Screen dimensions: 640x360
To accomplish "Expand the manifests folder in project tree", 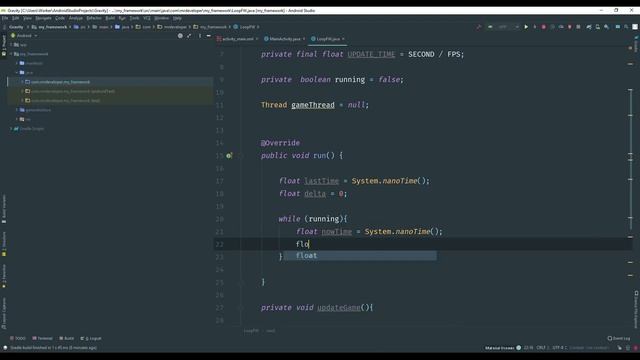I will click(17, 63).
